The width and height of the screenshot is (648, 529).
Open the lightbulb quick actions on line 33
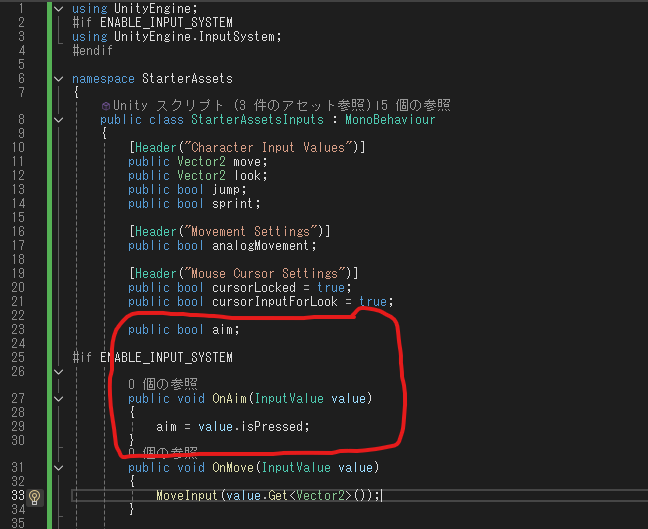[35, 496]
